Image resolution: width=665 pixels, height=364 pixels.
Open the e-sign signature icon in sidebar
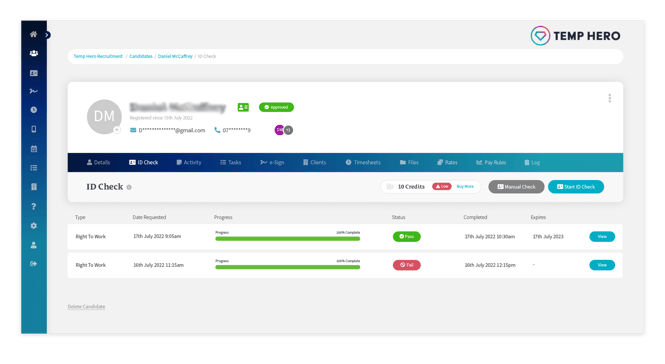[x=34, y=91]
